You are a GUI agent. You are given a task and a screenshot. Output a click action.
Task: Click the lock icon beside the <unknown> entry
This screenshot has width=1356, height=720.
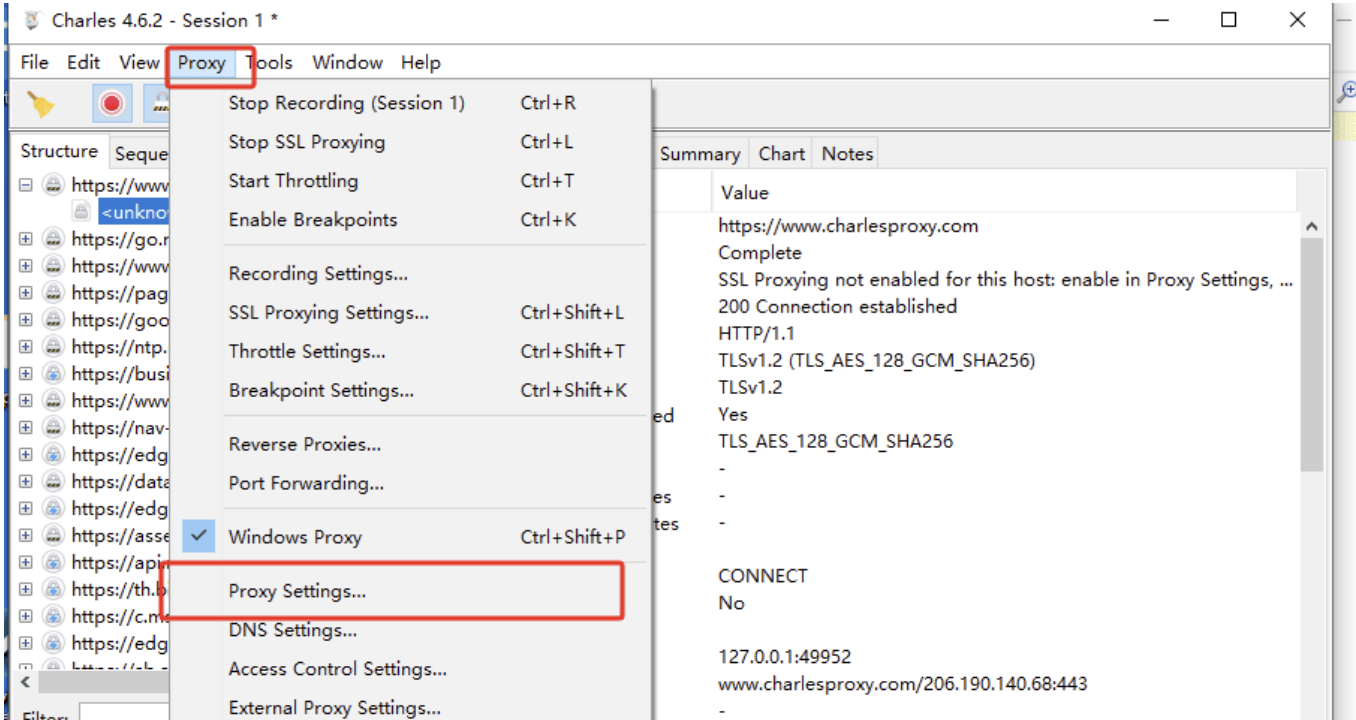81,212
